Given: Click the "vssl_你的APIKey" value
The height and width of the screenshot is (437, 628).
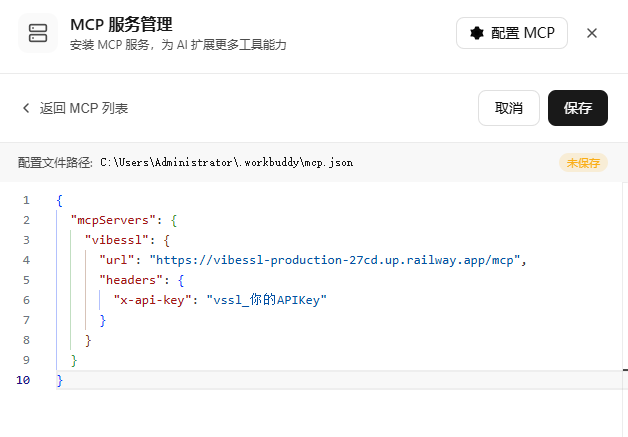Looking at the screenshot, I should point(267,300).
